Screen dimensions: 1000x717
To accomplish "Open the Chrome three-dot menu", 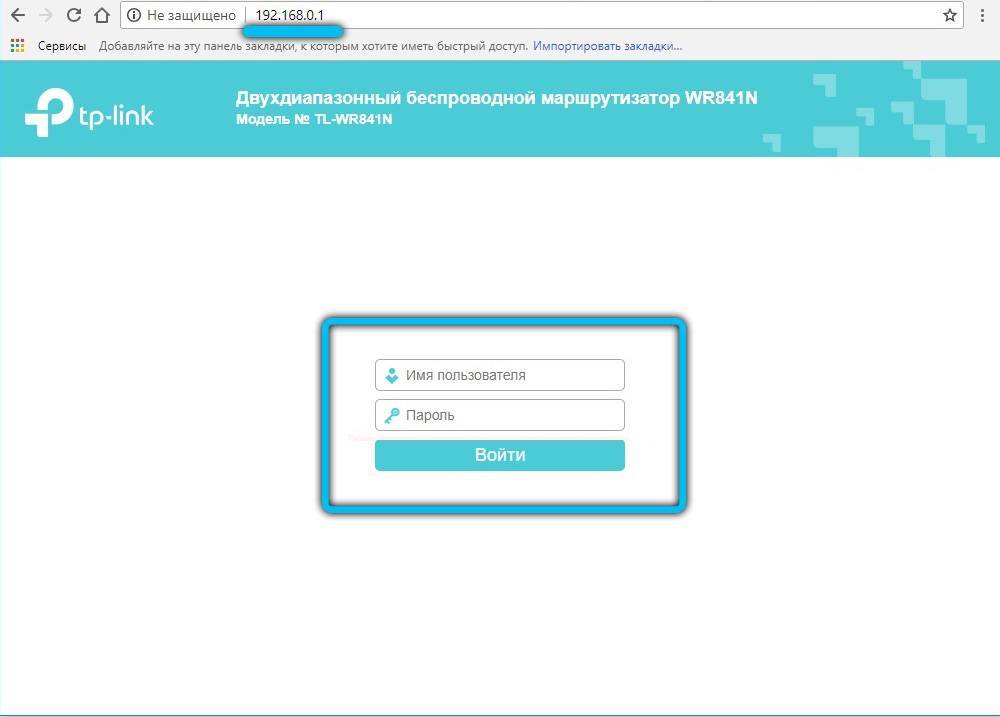I will point(982,15).
